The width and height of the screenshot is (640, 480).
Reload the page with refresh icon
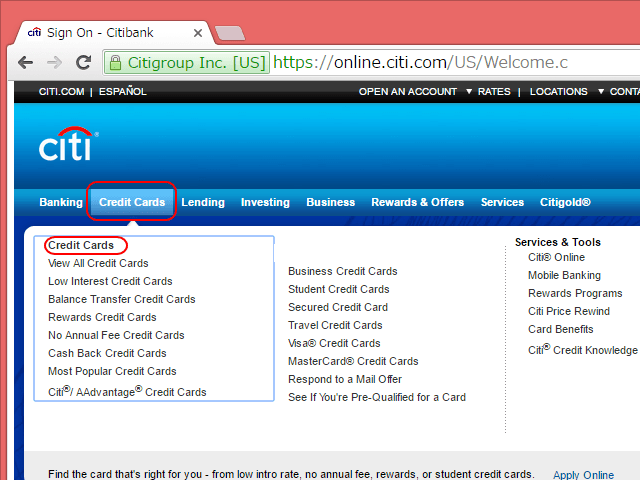[85, 62]
